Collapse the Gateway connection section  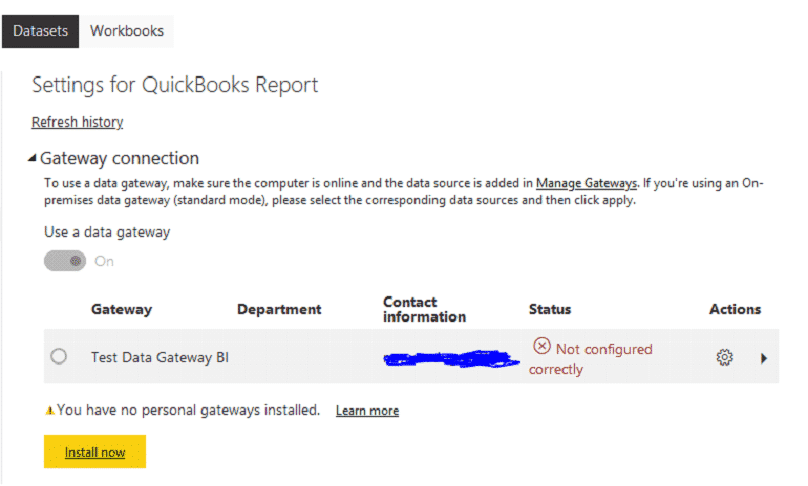click(32, 158)
